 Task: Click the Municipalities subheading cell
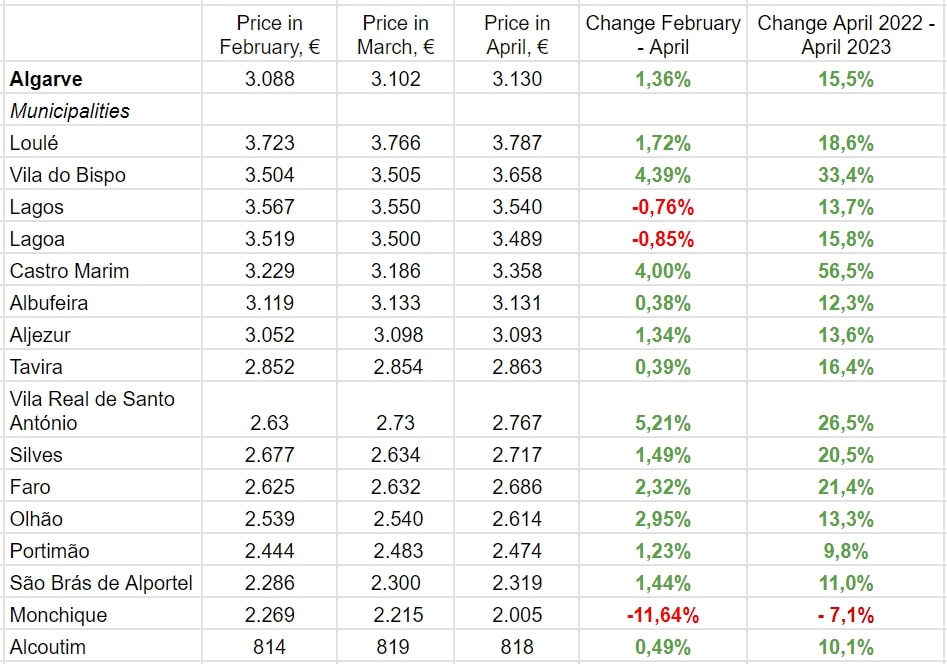[x=70, y=111]
